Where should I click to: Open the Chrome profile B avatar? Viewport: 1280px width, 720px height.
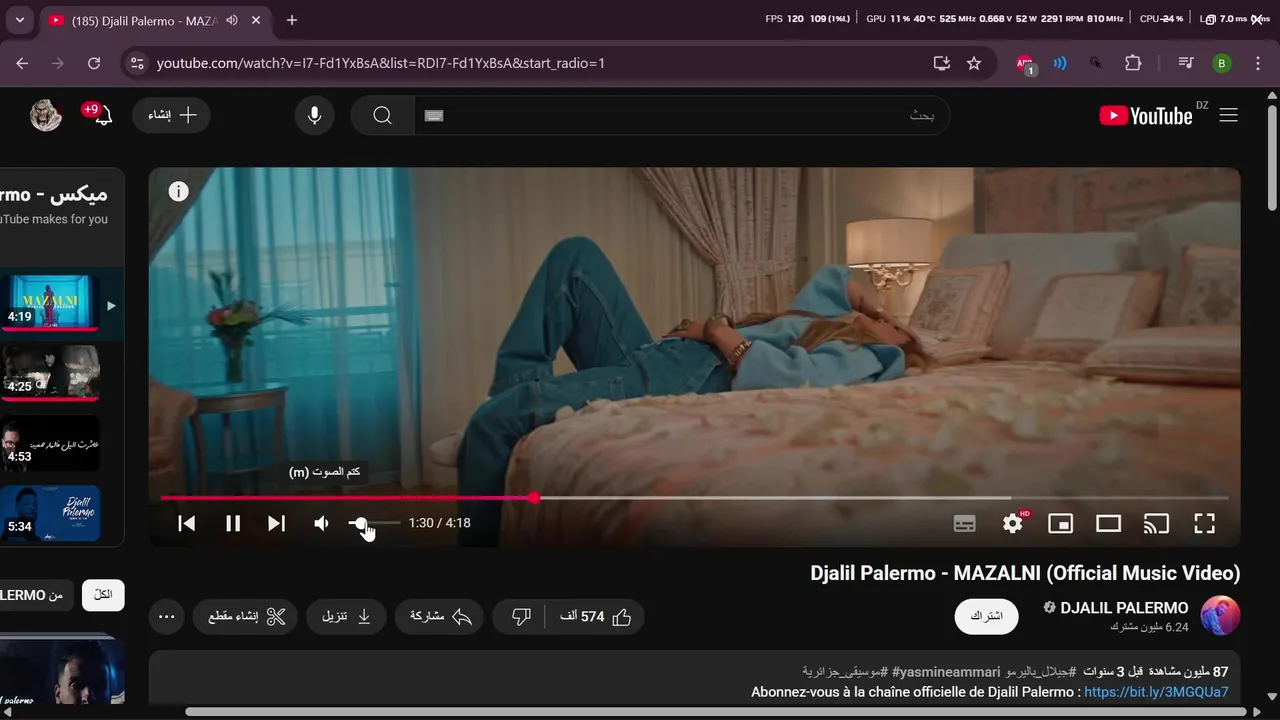tap(1221, 63)
